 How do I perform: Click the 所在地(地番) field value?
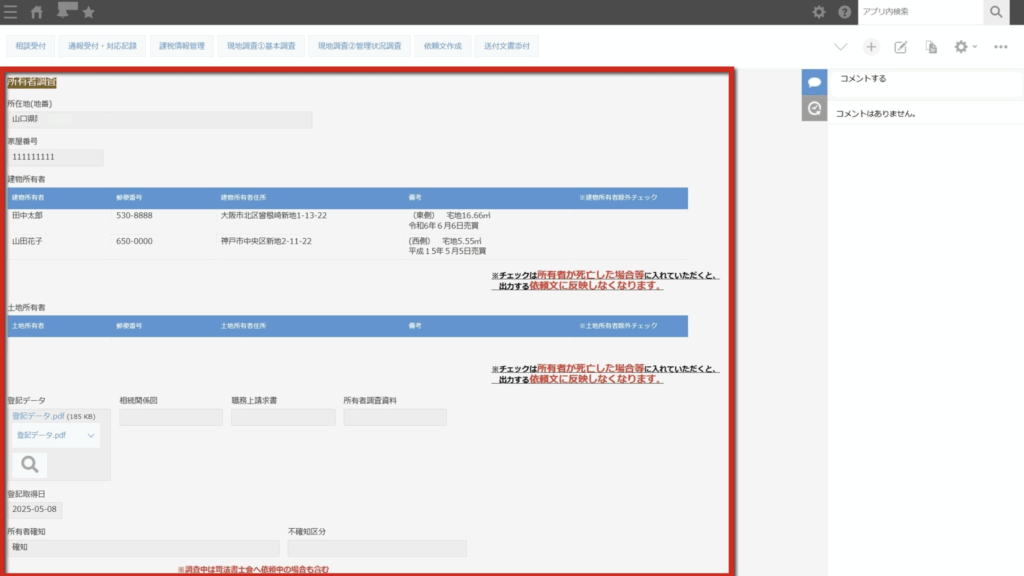click(x=160, y=120)
